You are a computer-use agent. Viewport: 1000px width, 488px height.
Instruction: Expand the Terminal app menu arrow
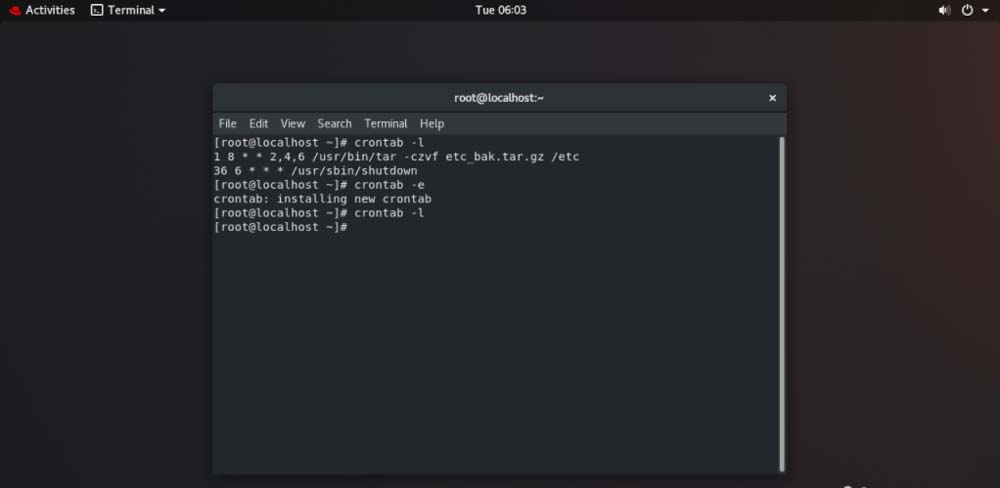(x=162, y=10)
